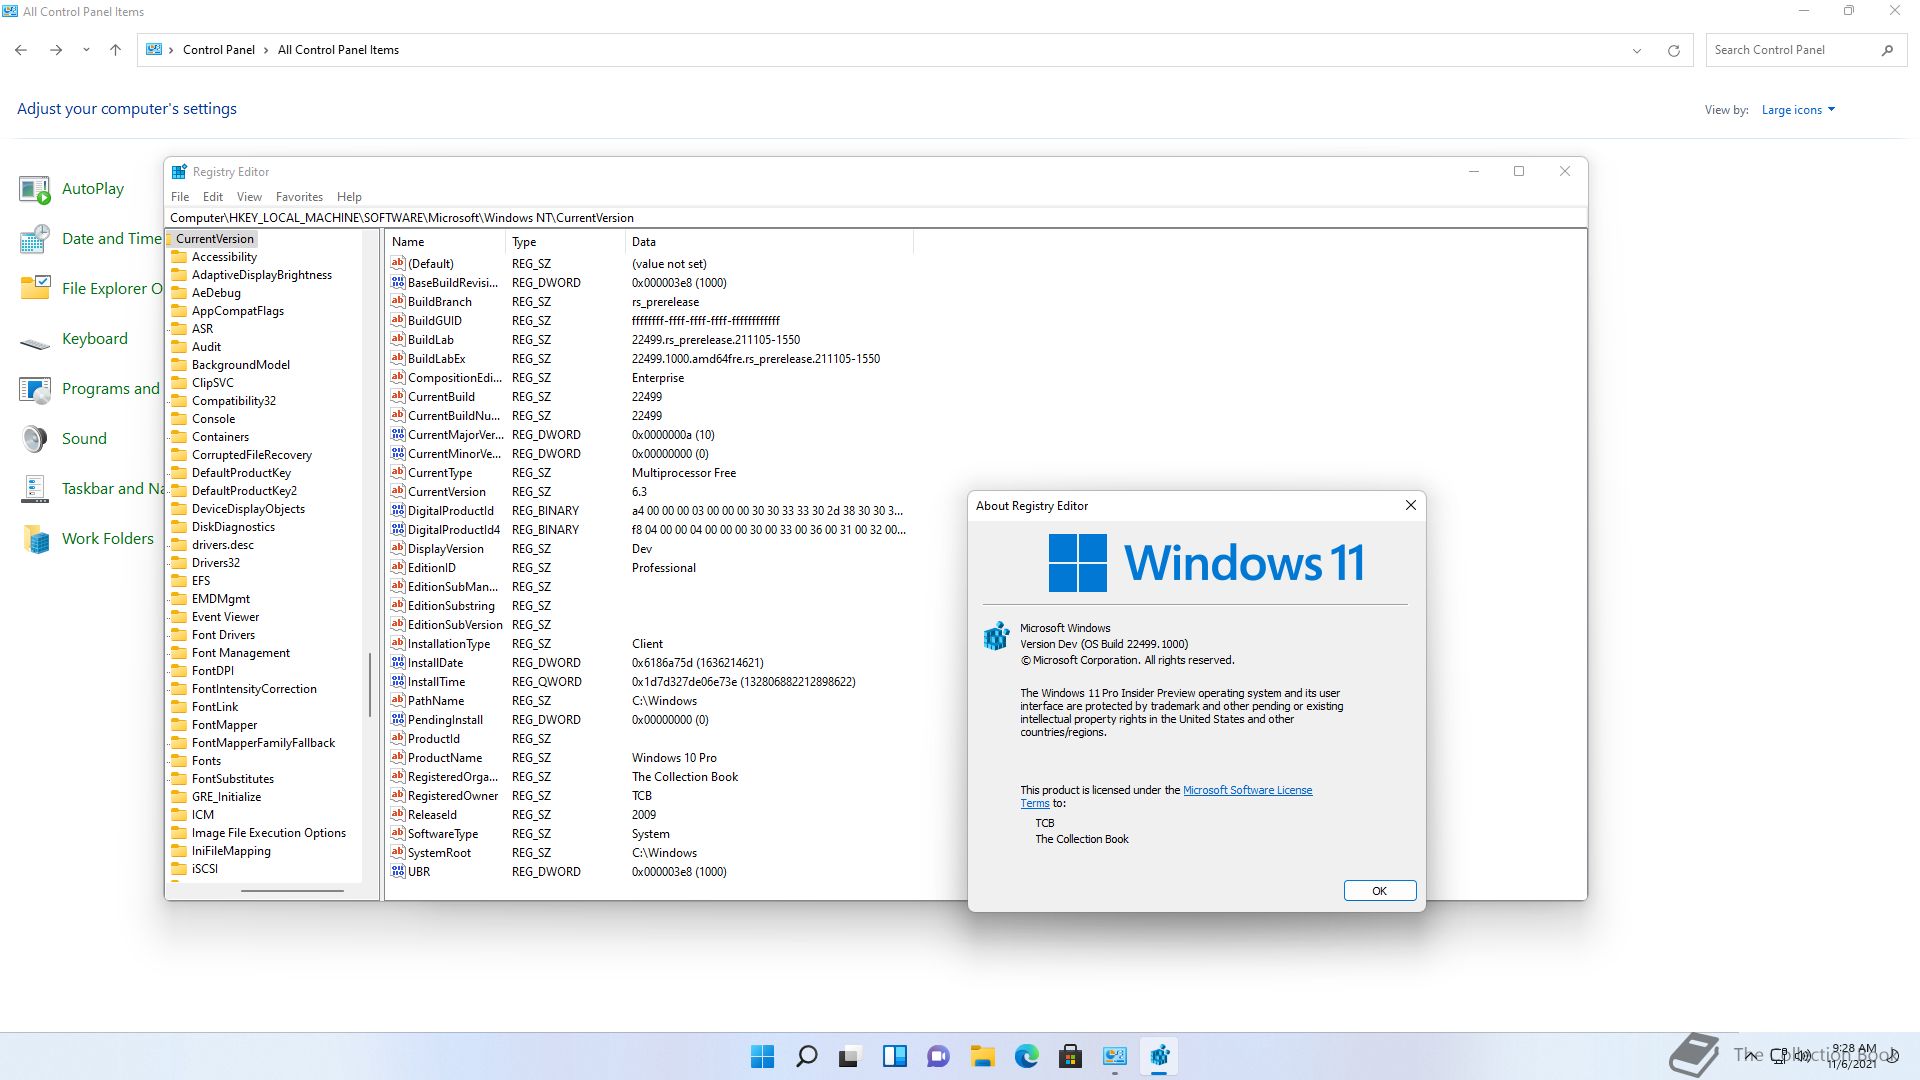Screen dimensions: 1920x1080
Task: Open the Microsoft Software License Terms link
Action: pos(1247,790)
